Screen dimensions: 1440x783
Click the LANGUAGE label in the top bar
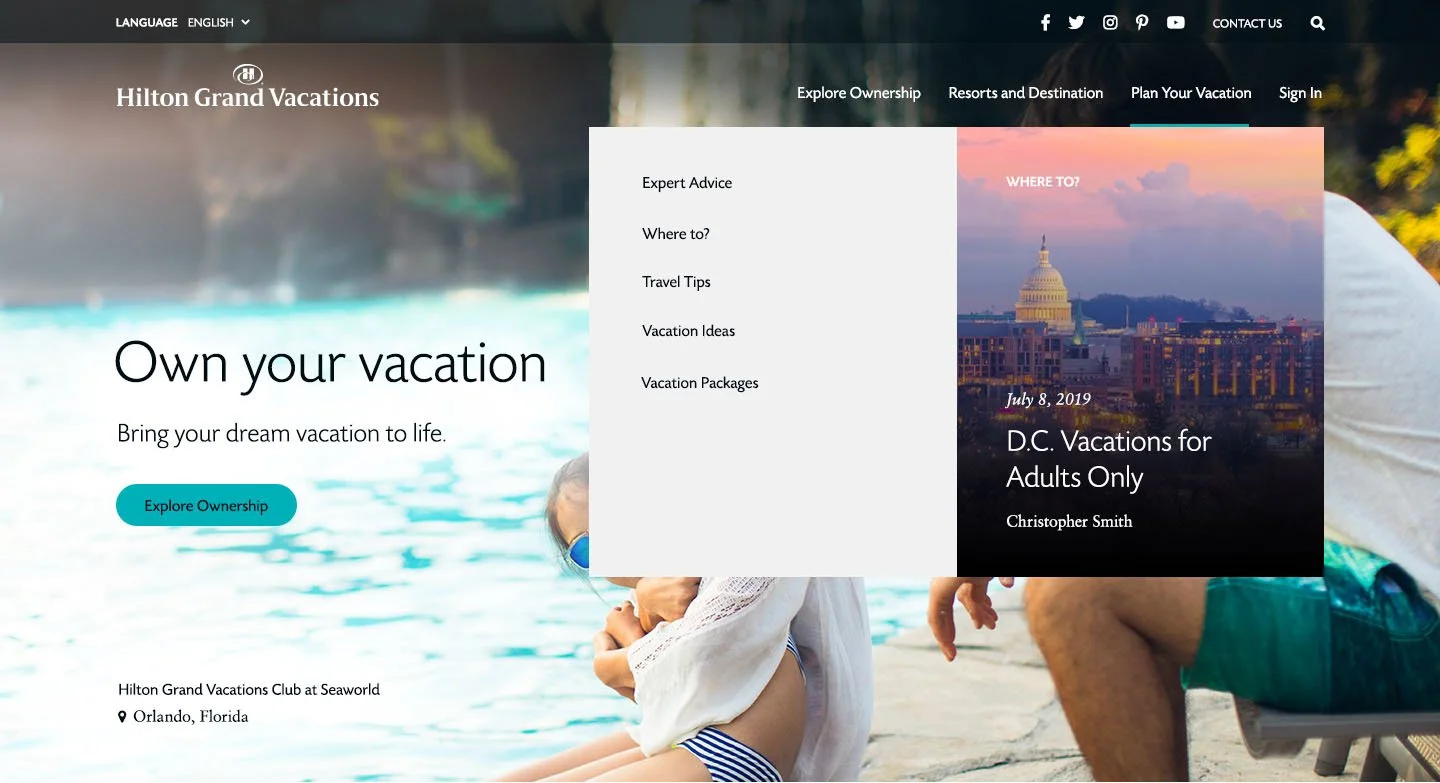point(147,22)
